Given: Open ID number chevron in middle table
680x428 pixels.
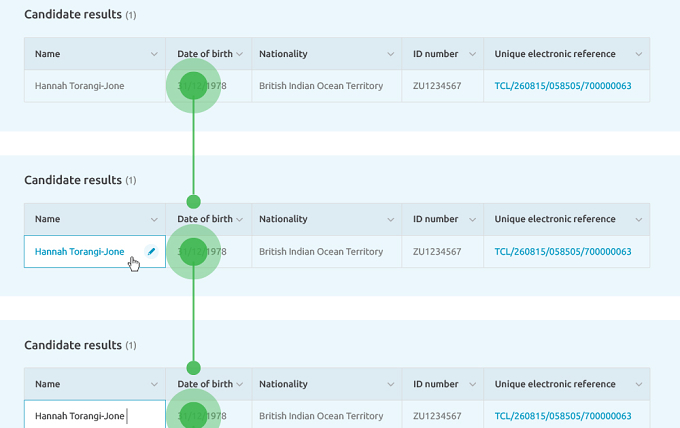Looking at the screenshot, I should pyautogui.click(x=472, y=219).
